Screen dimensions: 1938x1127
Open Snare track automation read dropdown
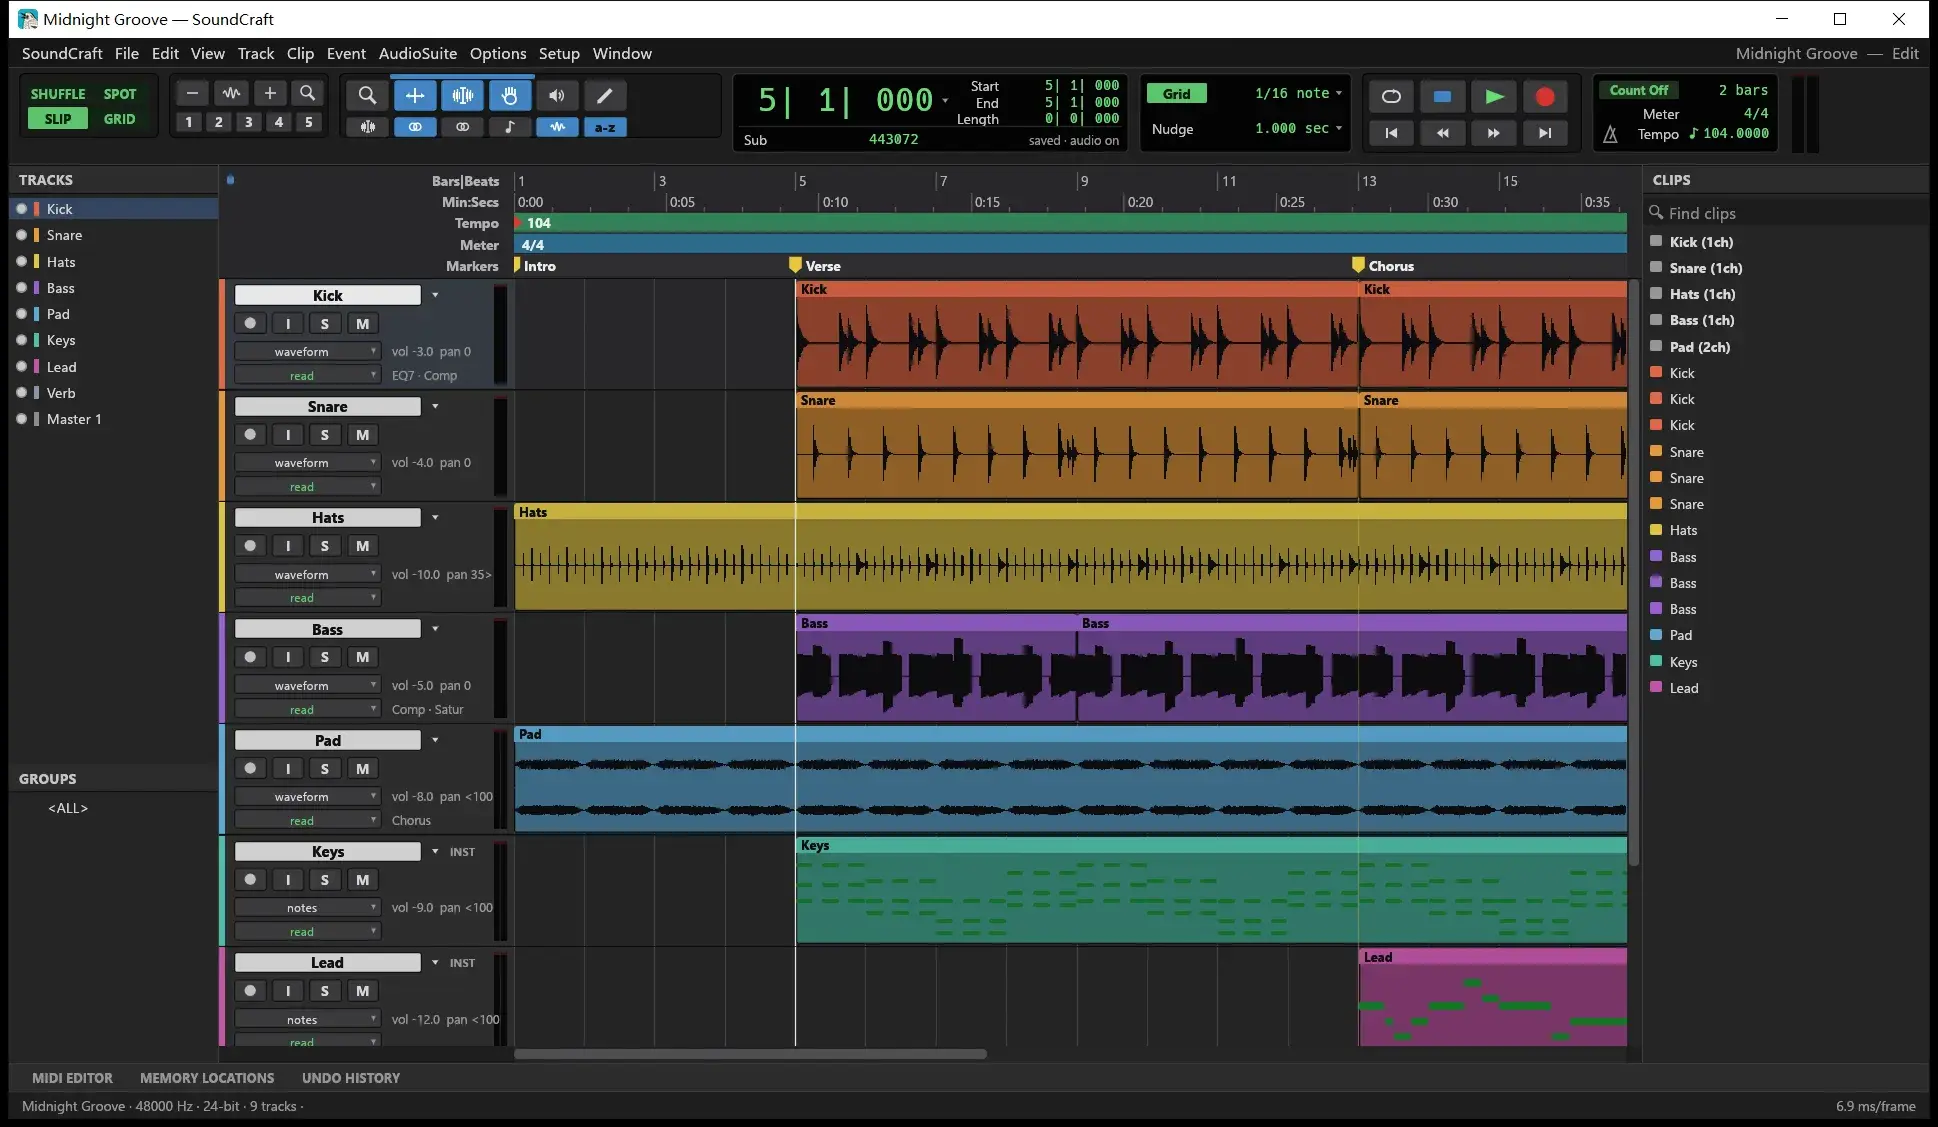pyautogui.click(x=308, y=487)
